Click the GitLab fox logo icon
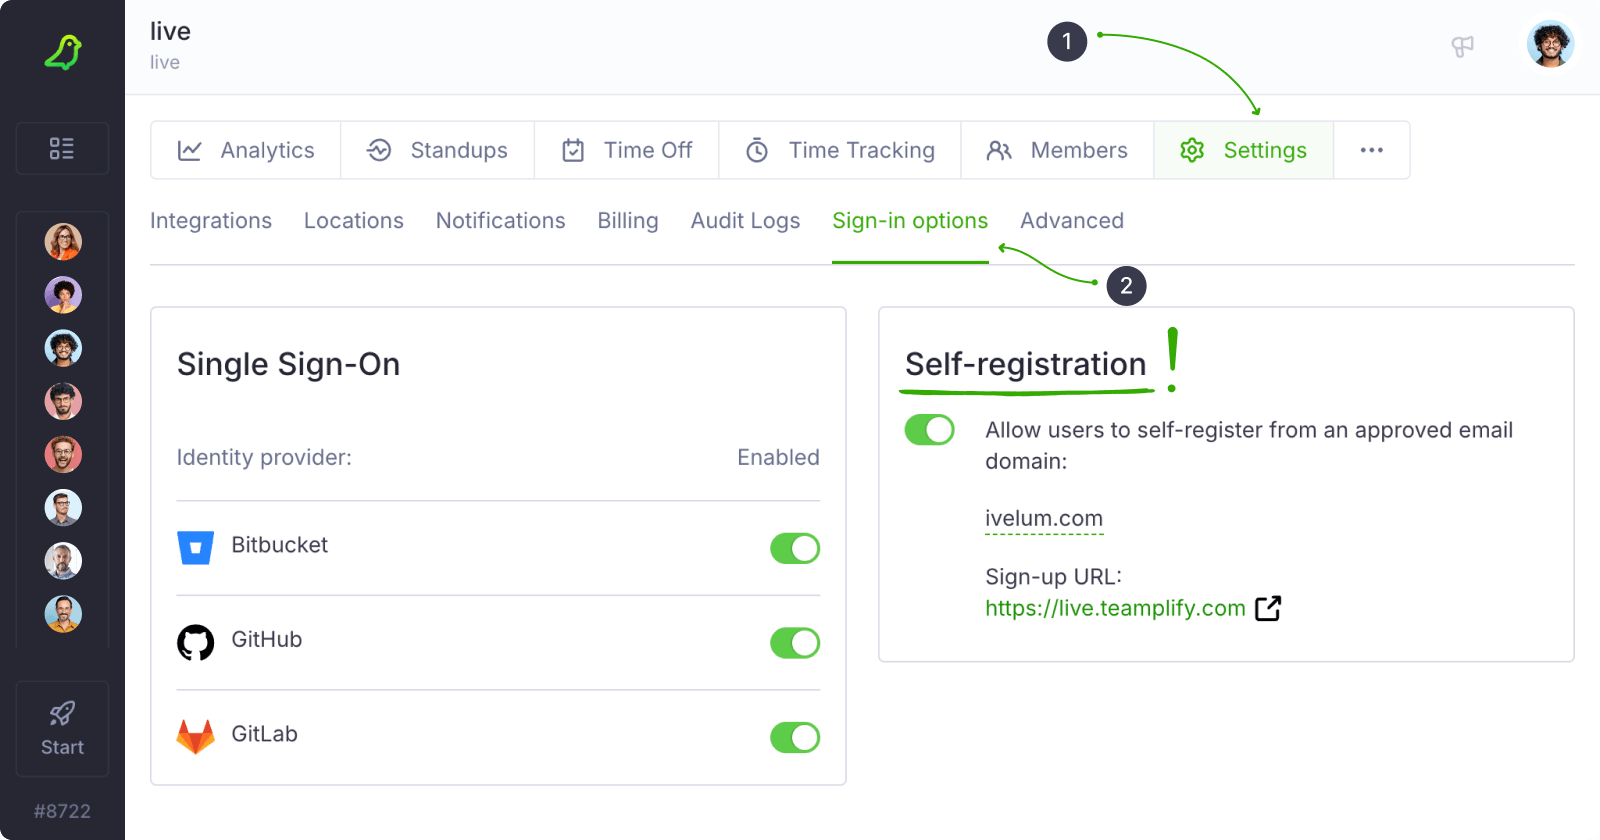 (x=195, y=736)
